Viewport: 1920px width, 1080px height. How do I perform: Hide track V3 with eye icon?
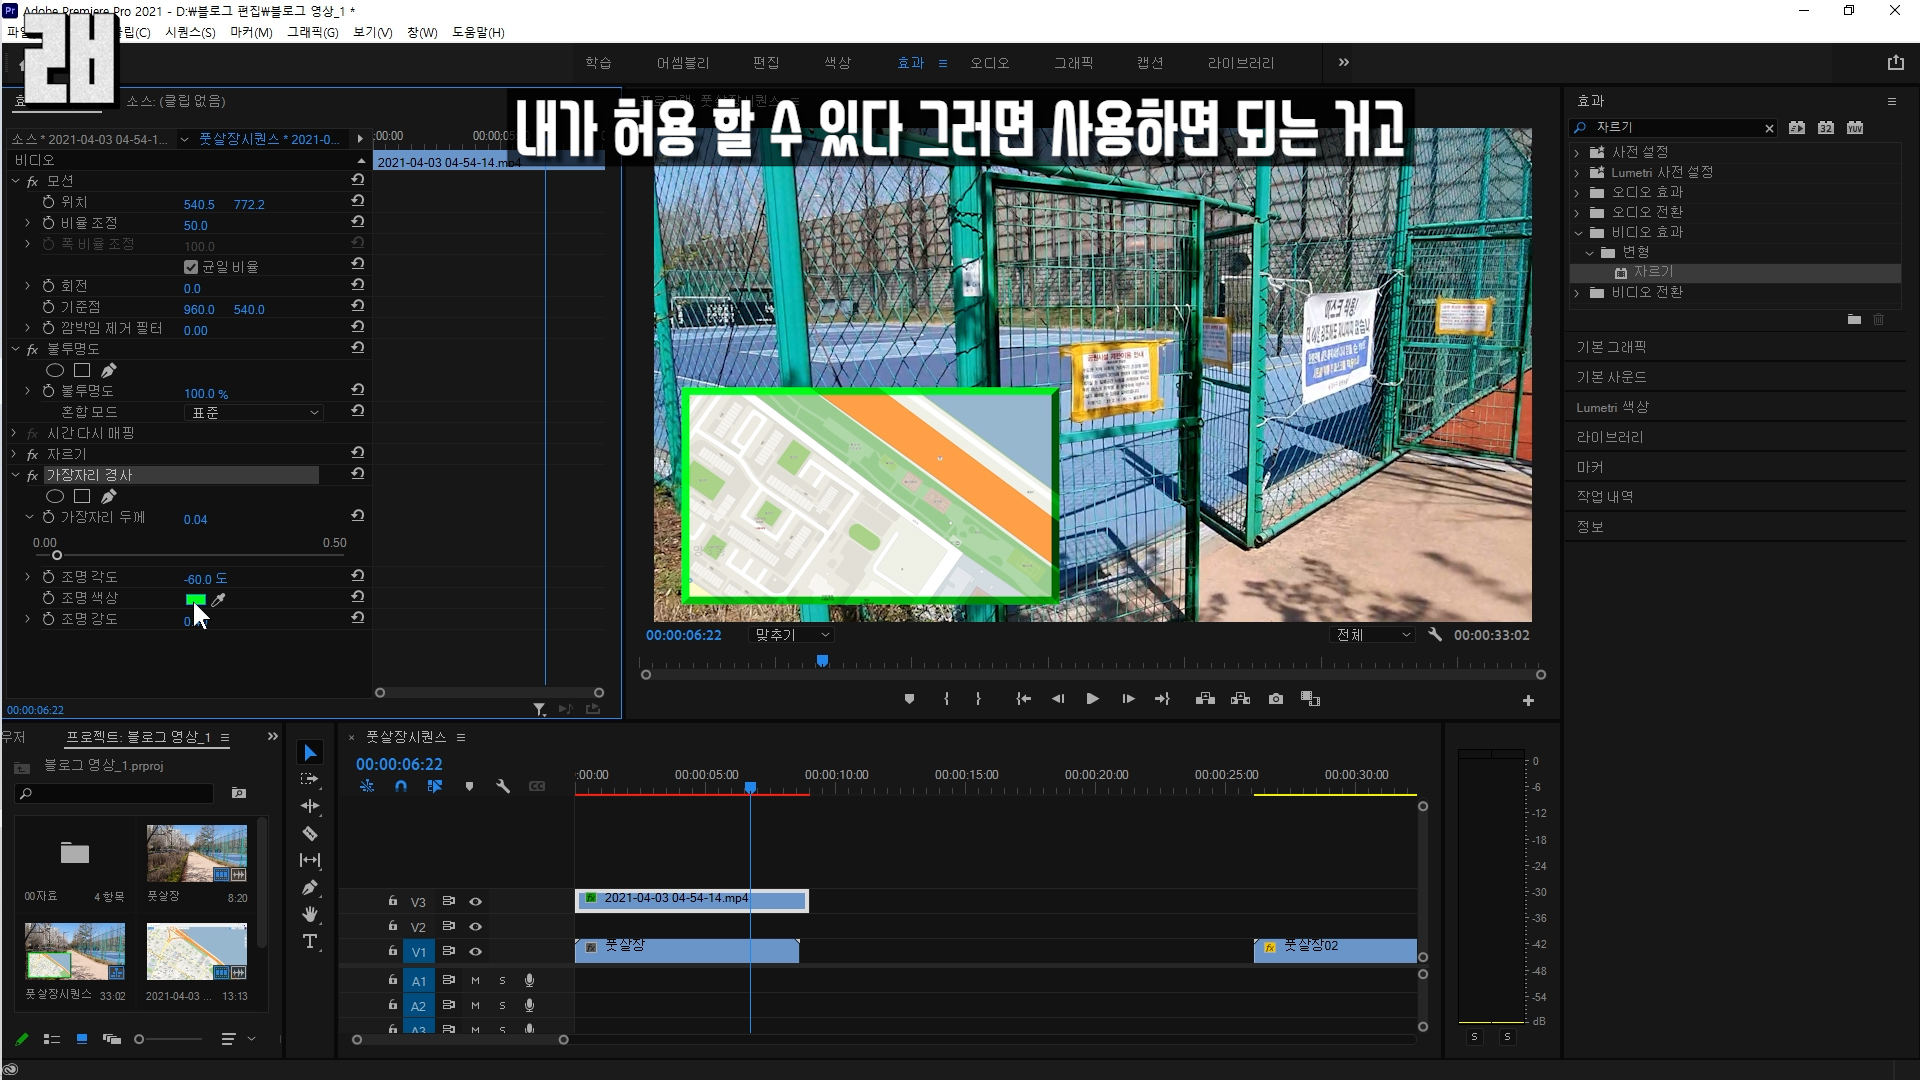pyautogui.click(x=476, y=902)
